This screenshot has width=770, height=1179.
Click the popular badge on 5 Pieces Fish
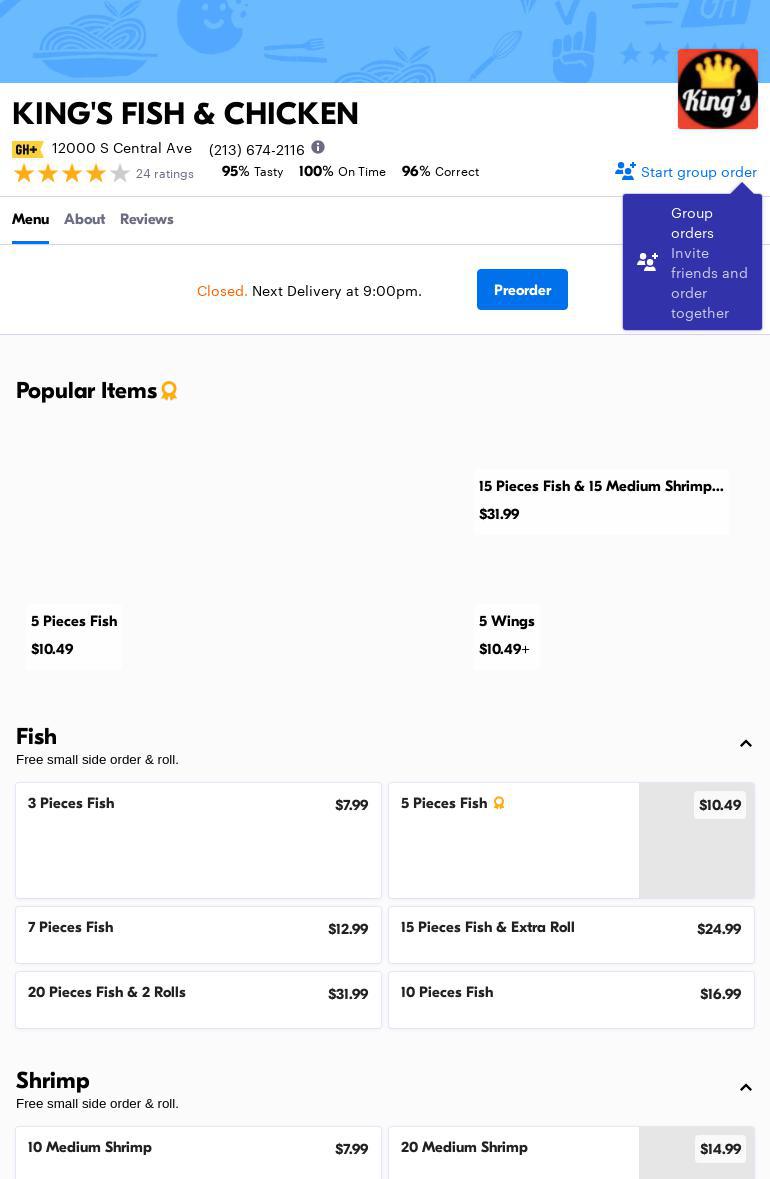coord(499,803)
